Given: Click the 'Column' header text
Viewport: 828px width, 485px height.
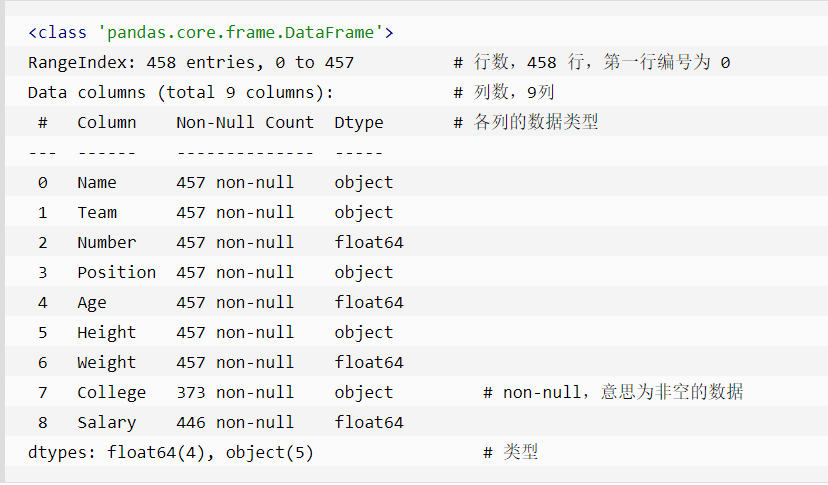Looking at the screenshot, I should coord(106,122).
